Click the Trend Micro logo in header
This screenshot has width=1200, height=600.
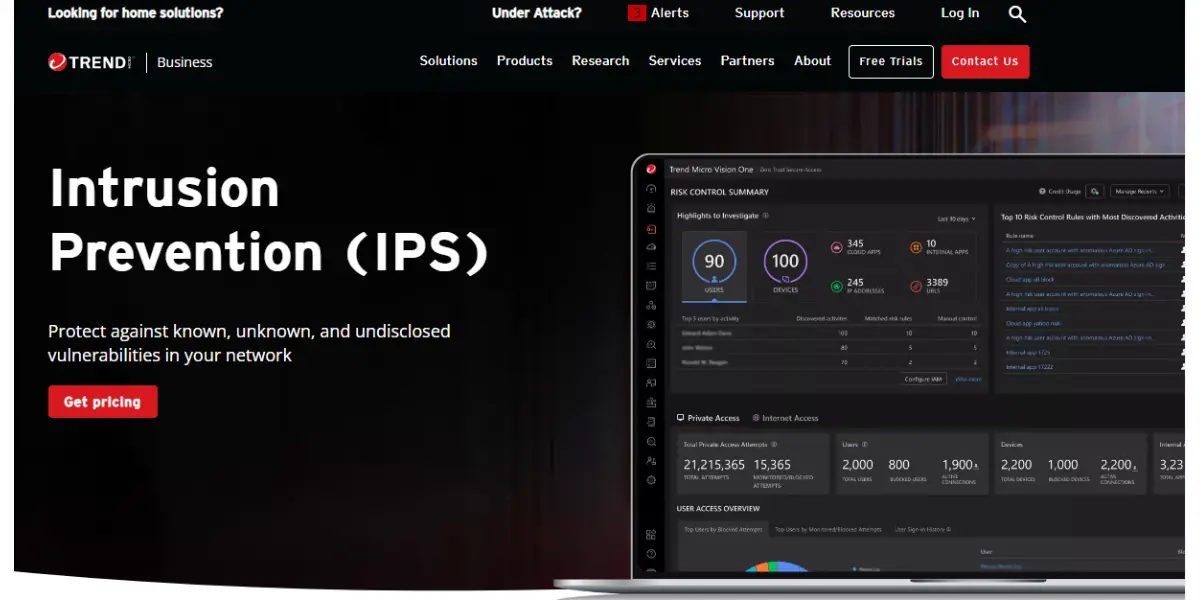point(90,62)
